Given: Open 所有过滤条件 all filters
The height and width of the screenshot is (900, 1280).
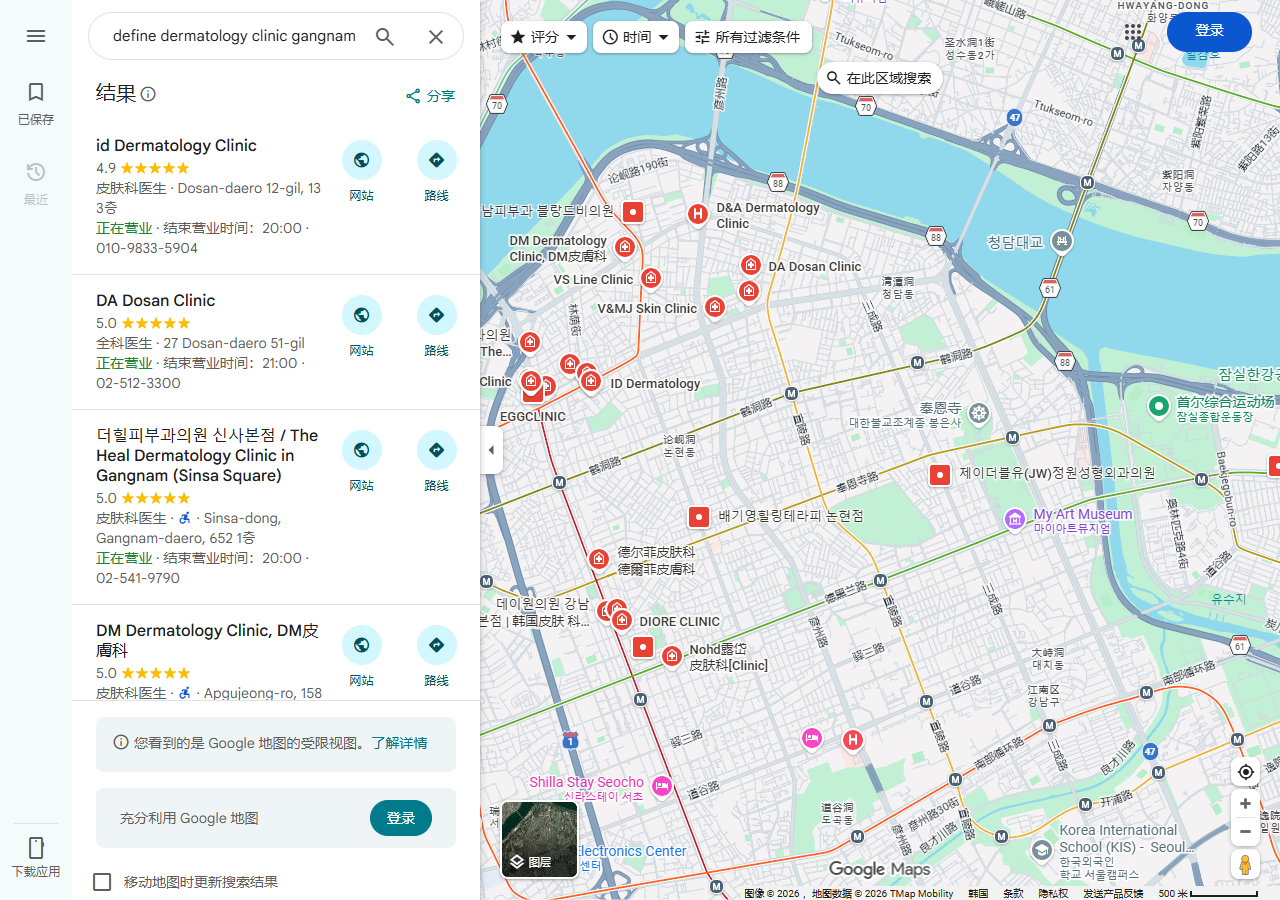Looking at the screenshot, I should (x=748, y=37).
